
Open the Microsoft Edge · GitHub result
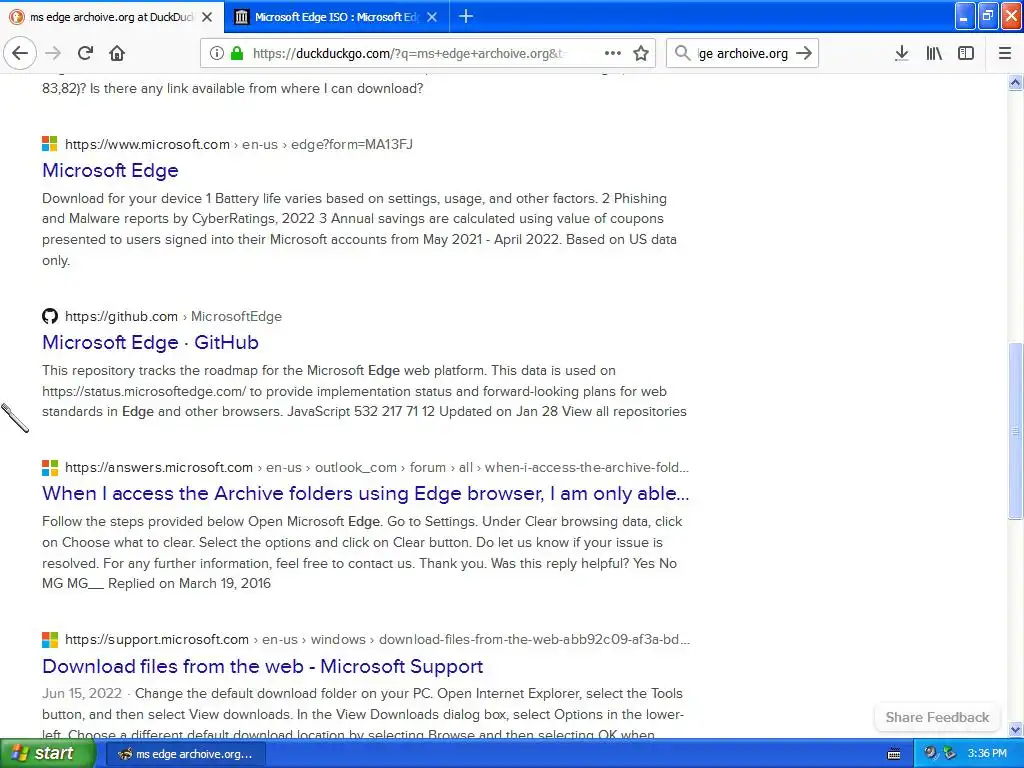(150, 342)
